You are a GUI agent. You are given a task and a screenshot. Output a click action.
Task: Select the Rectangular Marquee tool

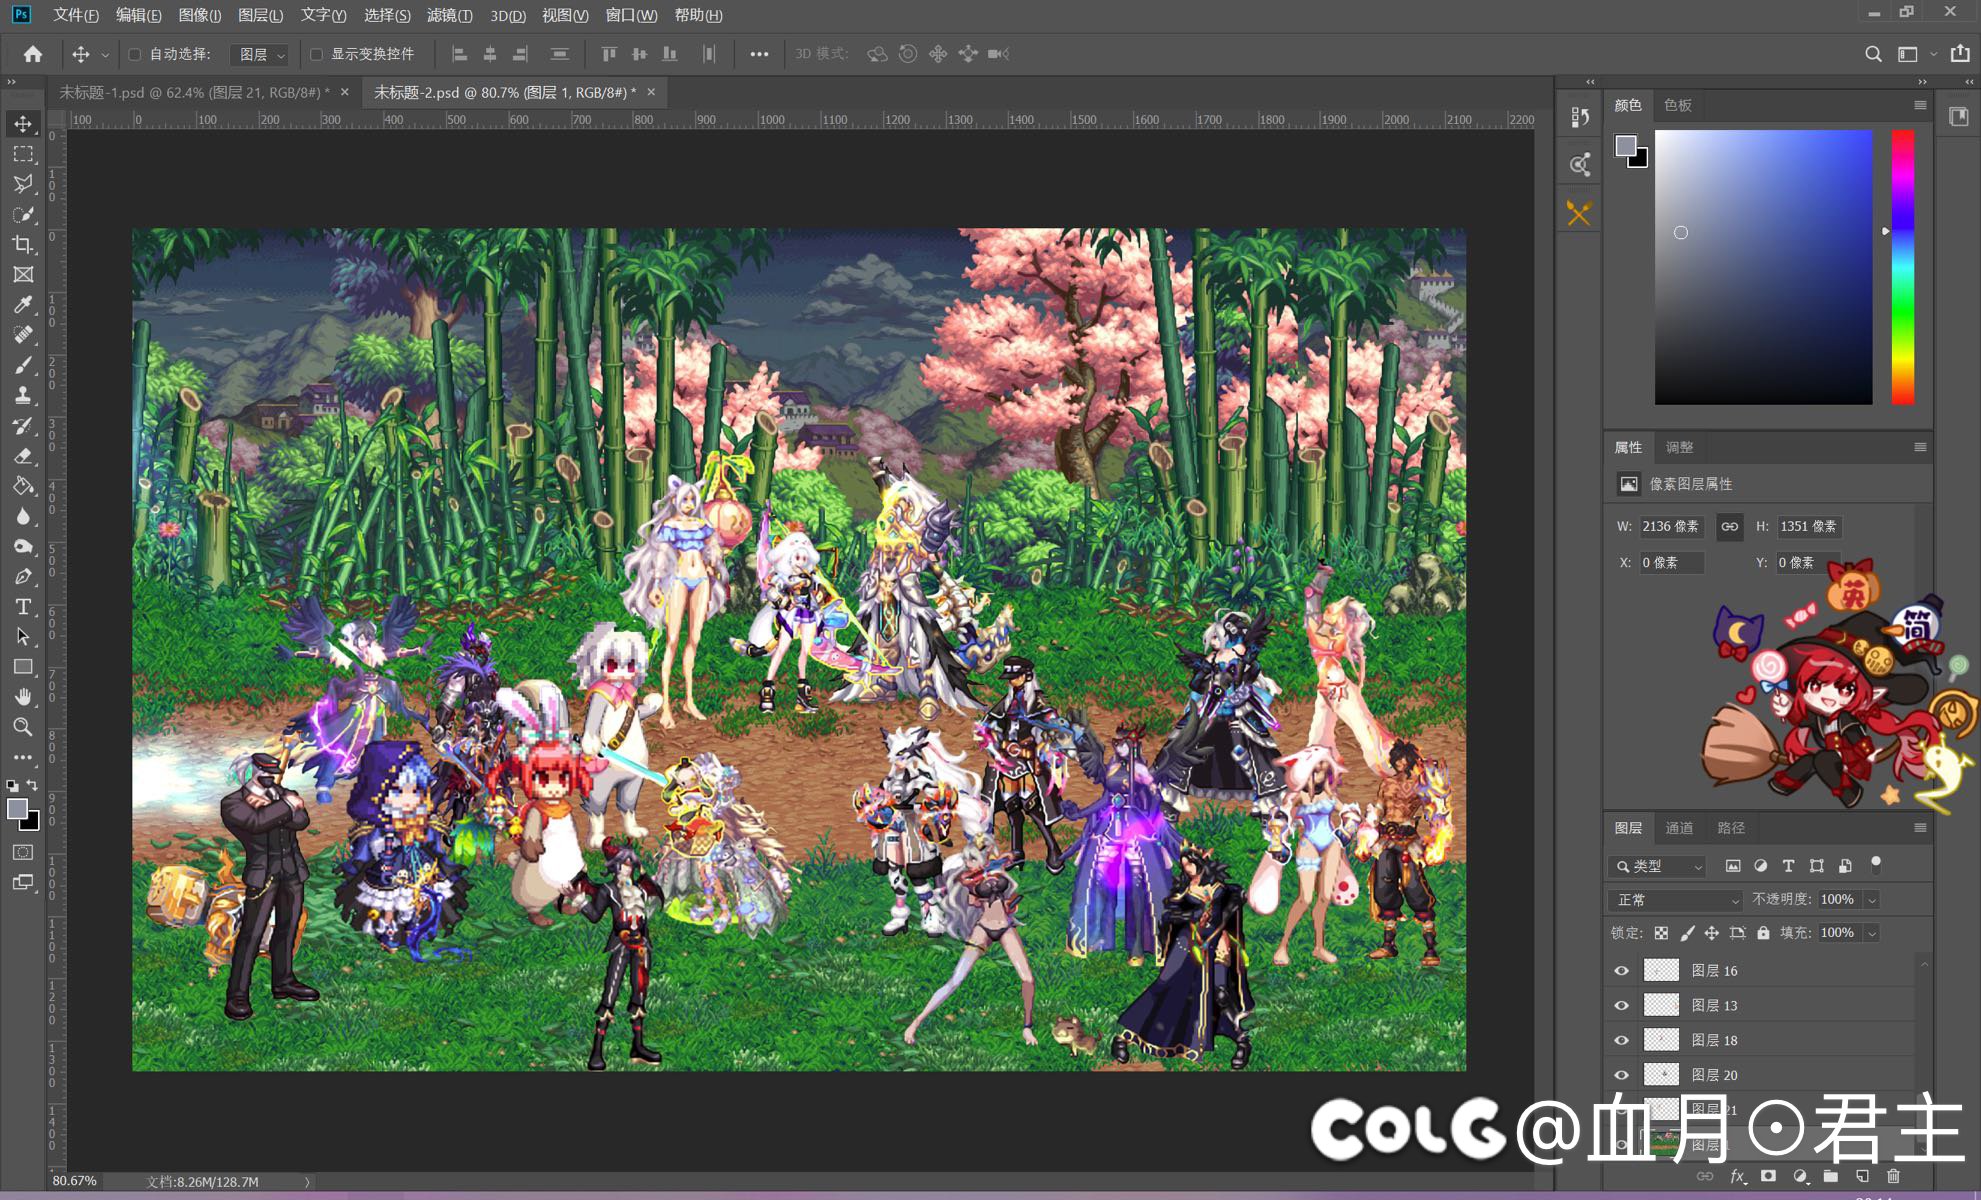click(x=23, y=154)
